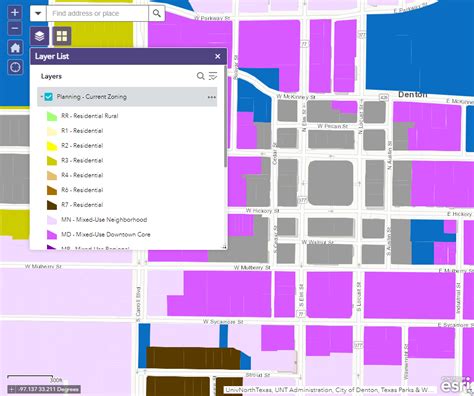Click the W Pecan St label

(x=332, y=126)
